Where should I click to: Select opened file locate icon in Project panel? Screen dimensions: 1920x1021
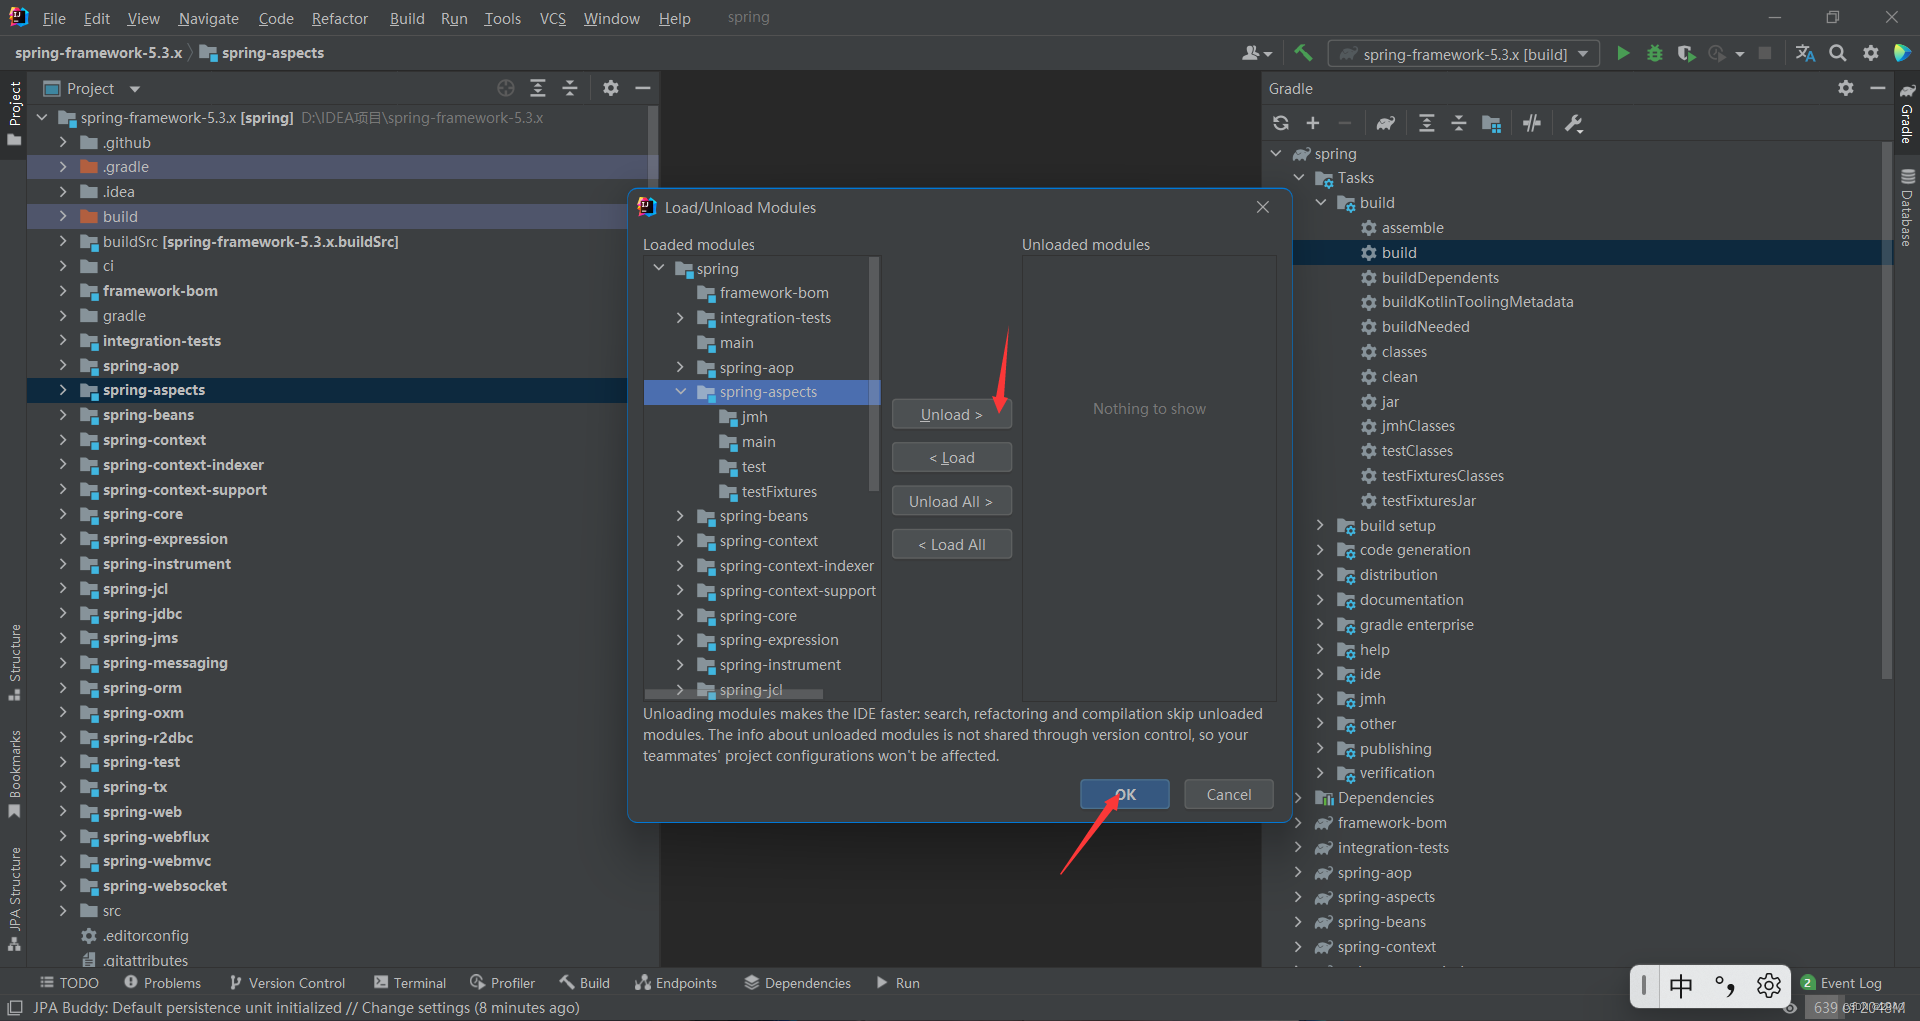coord(506,88)
